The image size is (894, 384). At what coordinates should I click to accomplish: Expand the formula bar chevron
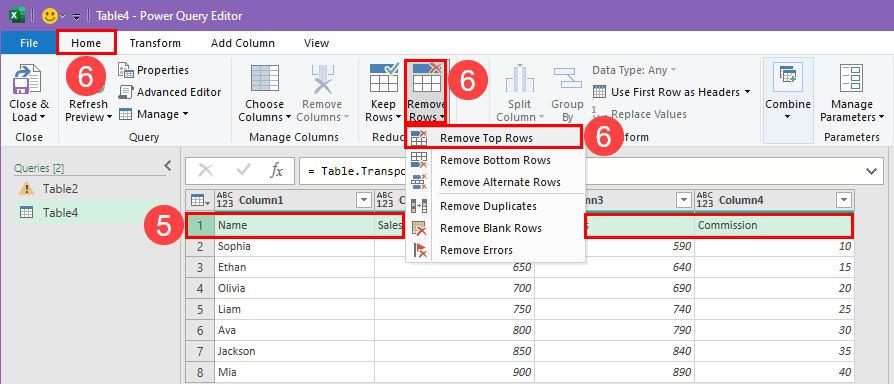[x=871, y=171]
